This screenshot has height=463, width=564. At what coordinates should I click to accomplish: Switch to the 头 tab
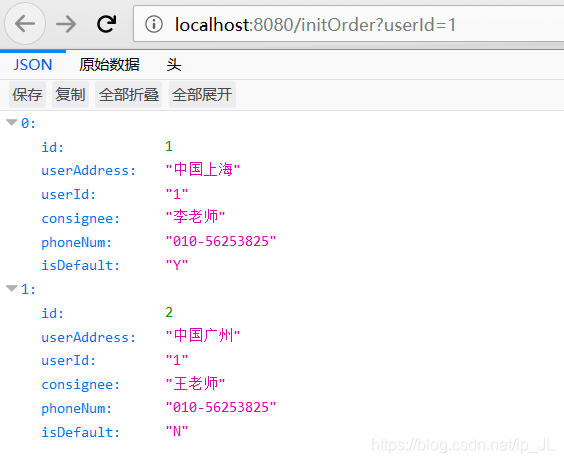pyautogui.click(x=174, y=65)
